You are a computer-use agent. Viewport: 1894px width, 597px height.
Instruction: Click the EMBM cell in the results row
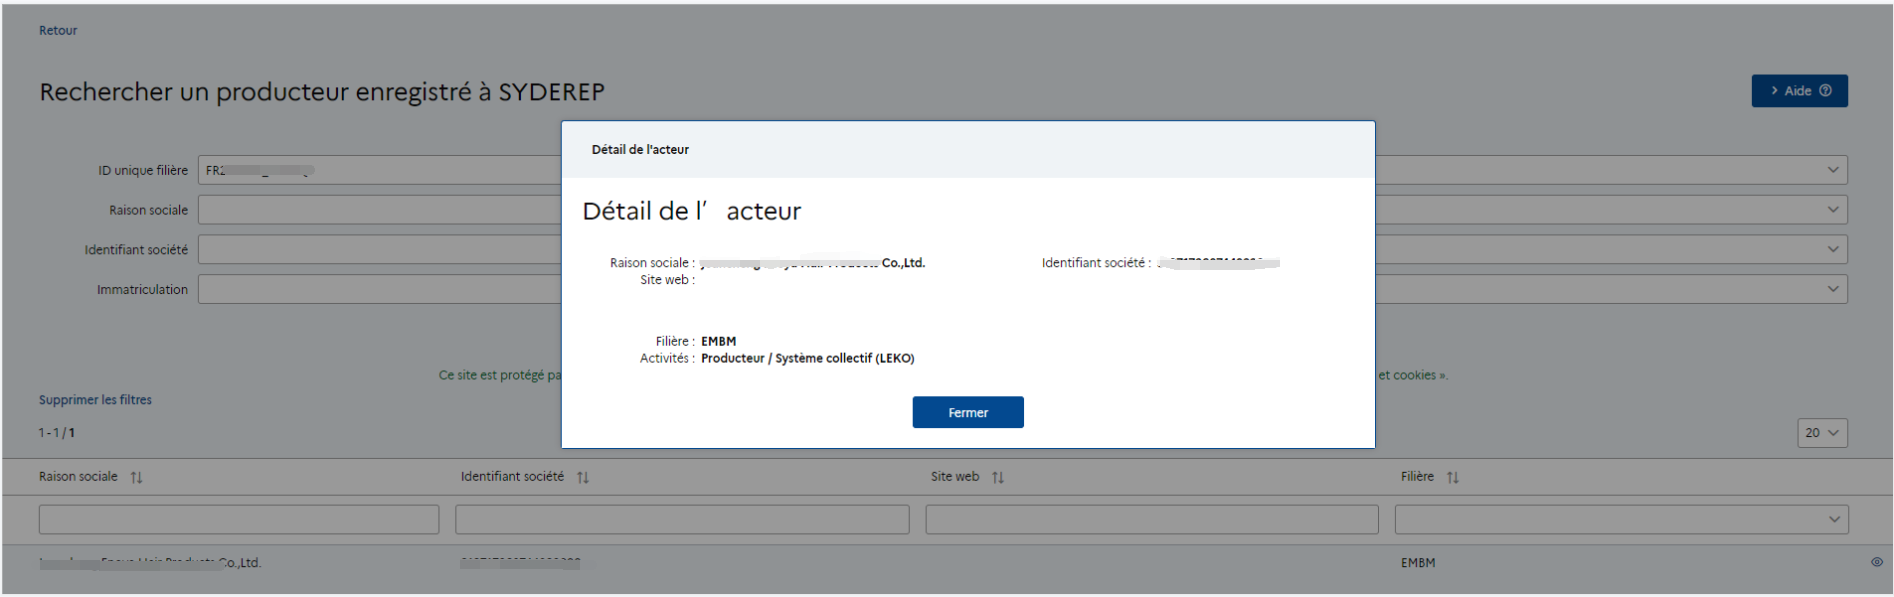pos(1418,563)
